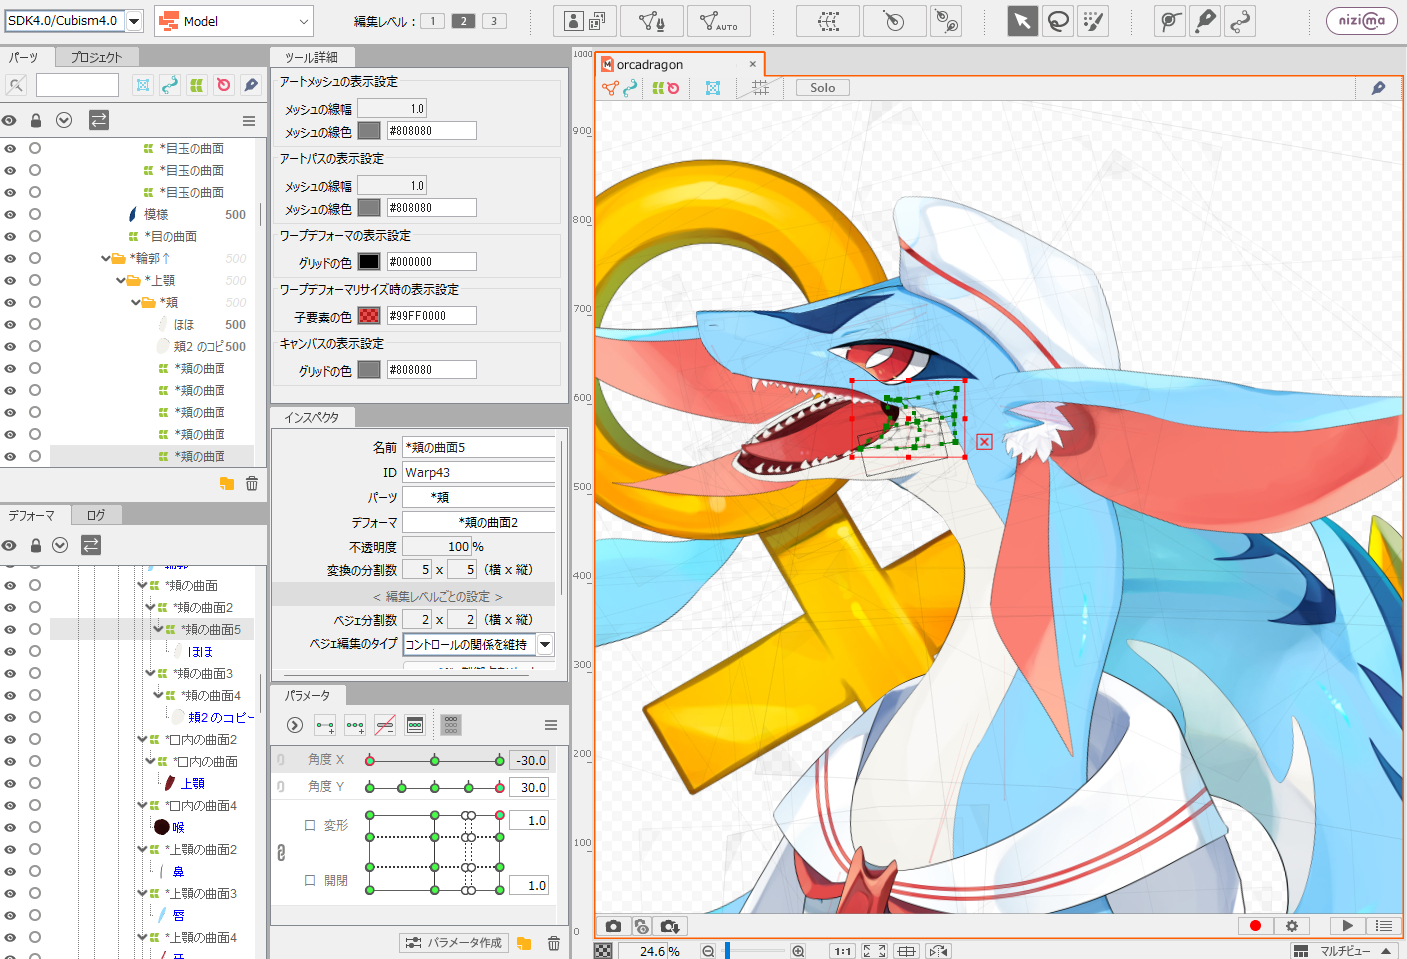Click the snapshot camera icon under canvas
Image resolution: width=1407 pixels, height=959 pixels.
pos(613,926)
